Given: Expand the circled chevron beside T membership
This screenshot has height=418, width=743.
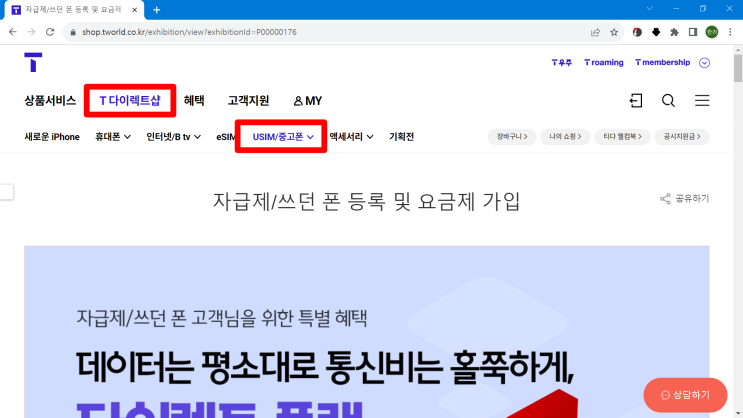Looking at the screenshot, I should click(x=704, y=63).
